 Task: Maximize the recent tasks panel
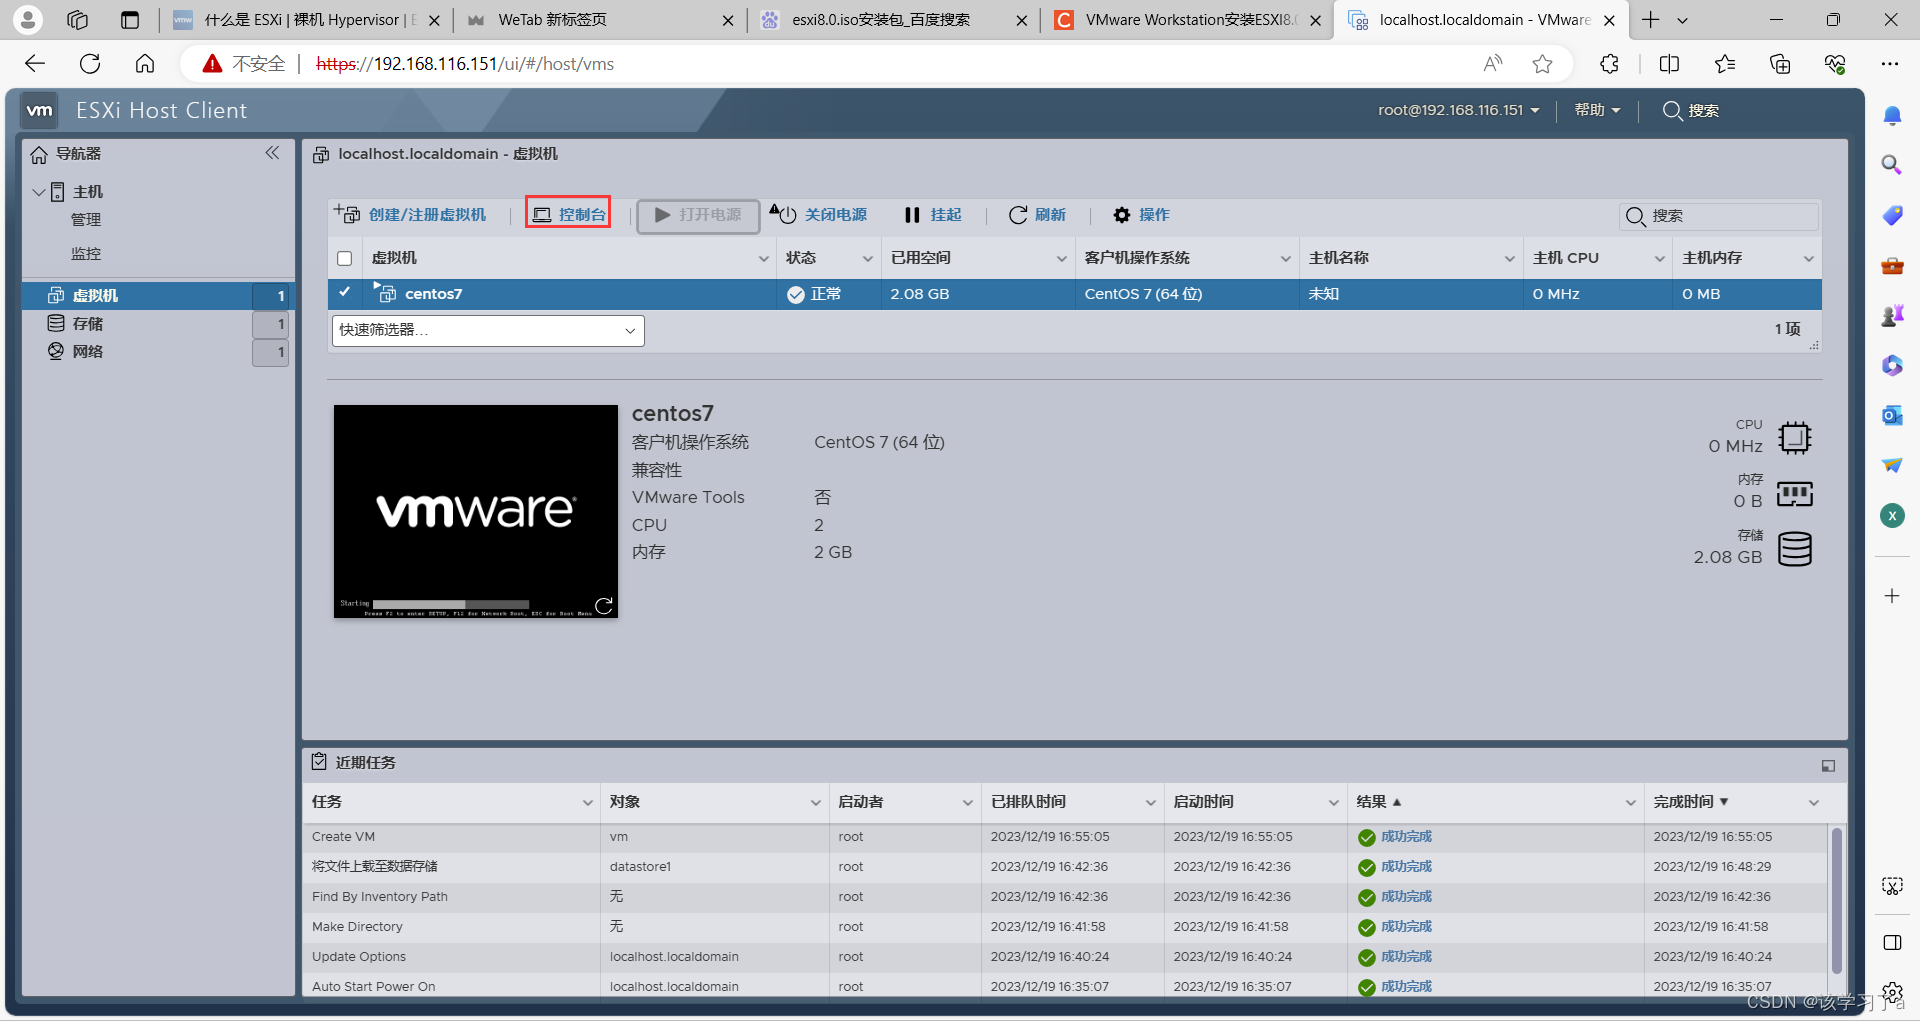(1828, 766)
